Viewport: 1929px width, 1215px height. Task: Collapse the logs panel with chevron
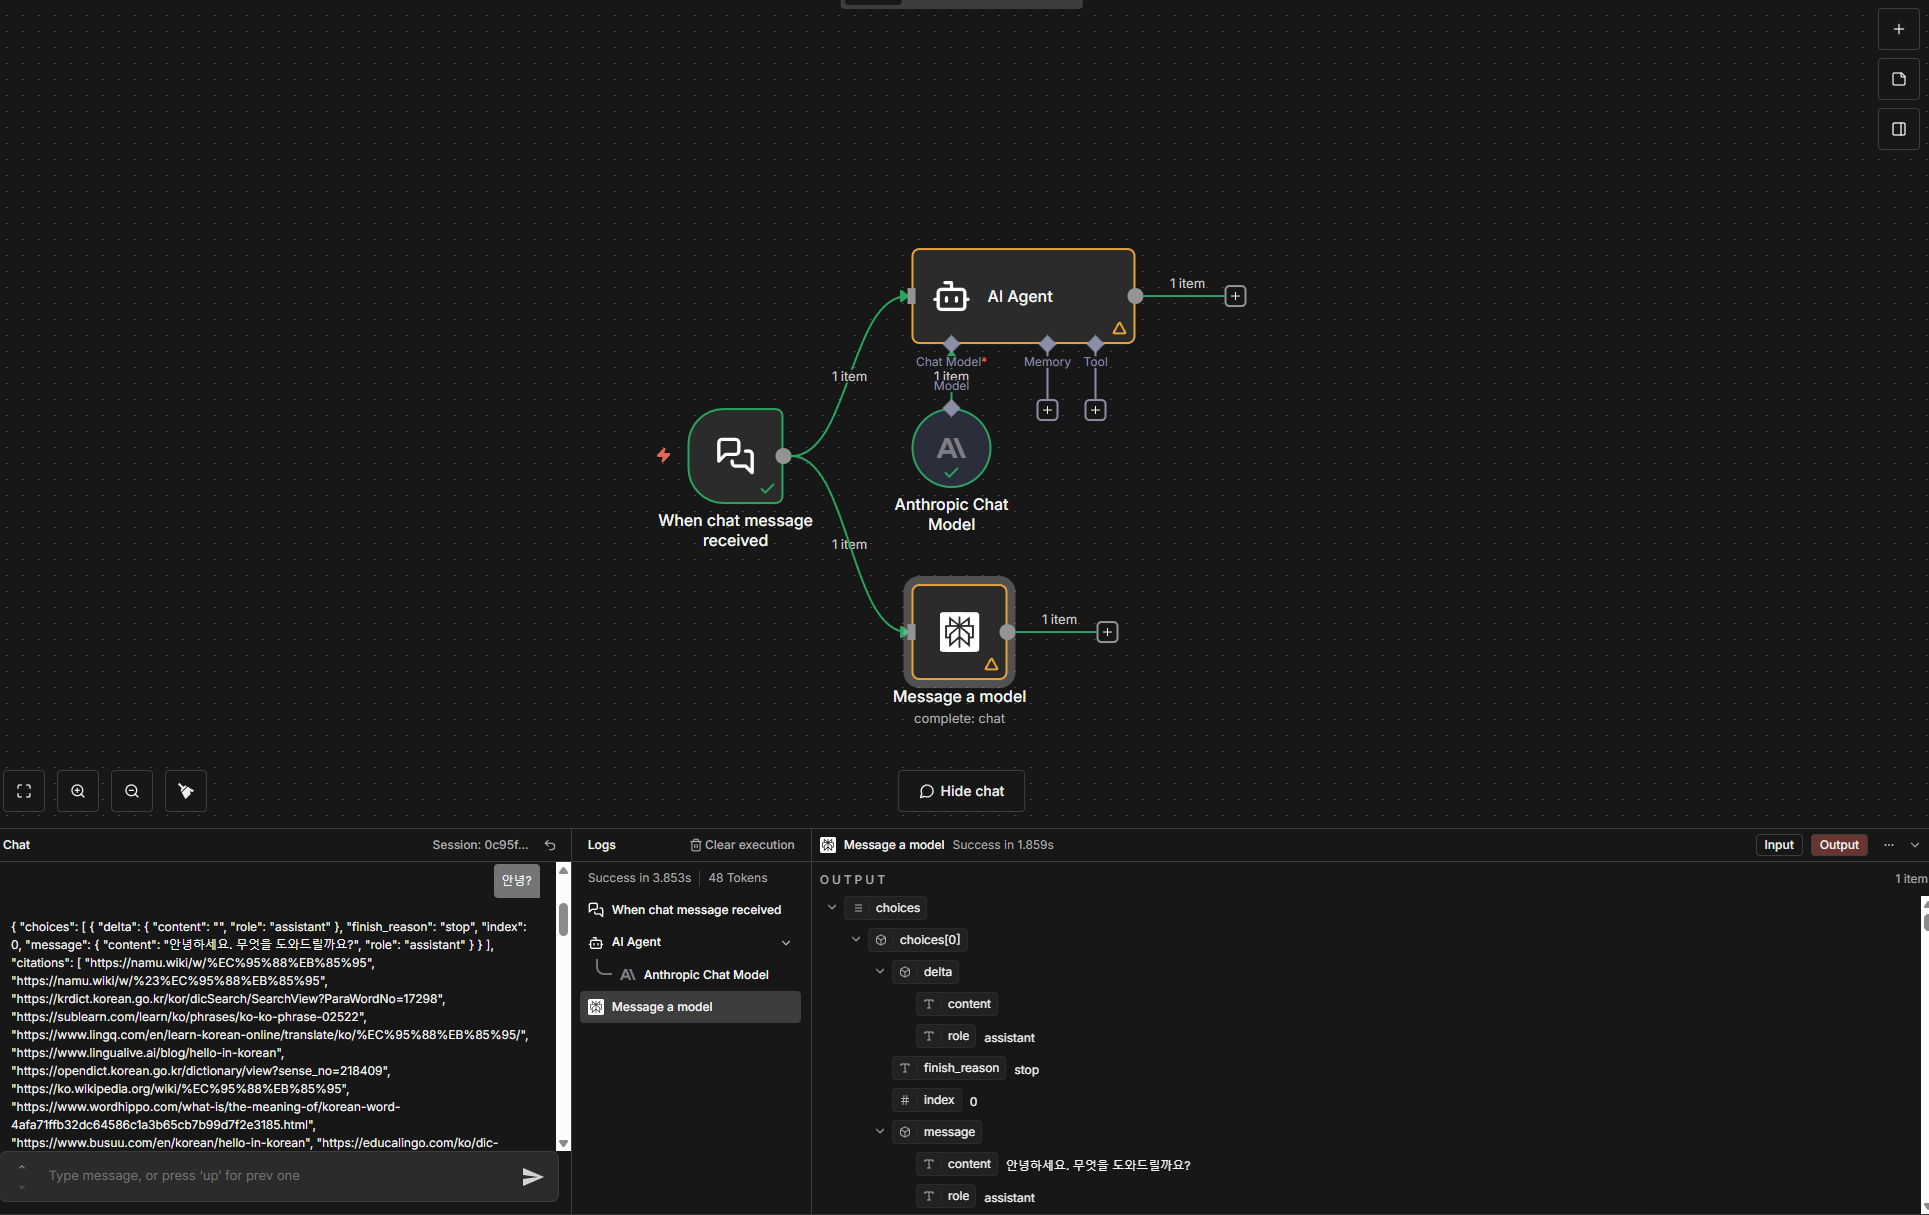pyautogui.click(x=1915, y=845)
